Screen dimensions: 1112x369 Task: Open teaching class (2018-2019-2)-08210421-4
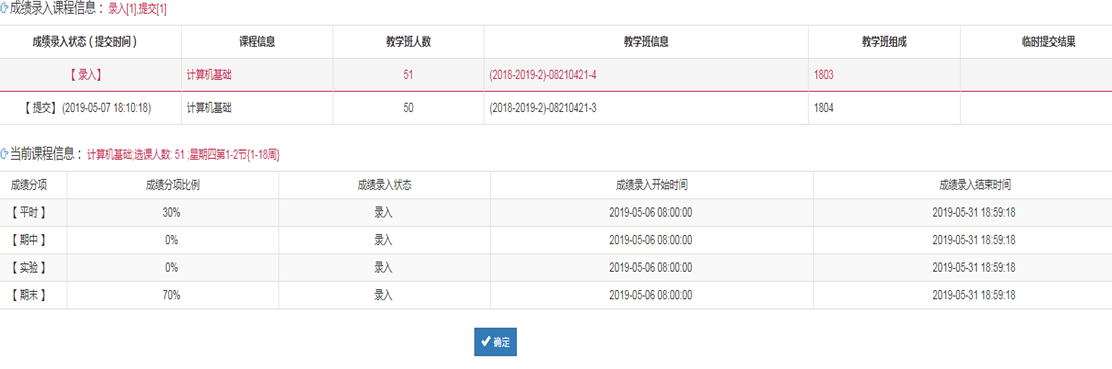[543, 75]
